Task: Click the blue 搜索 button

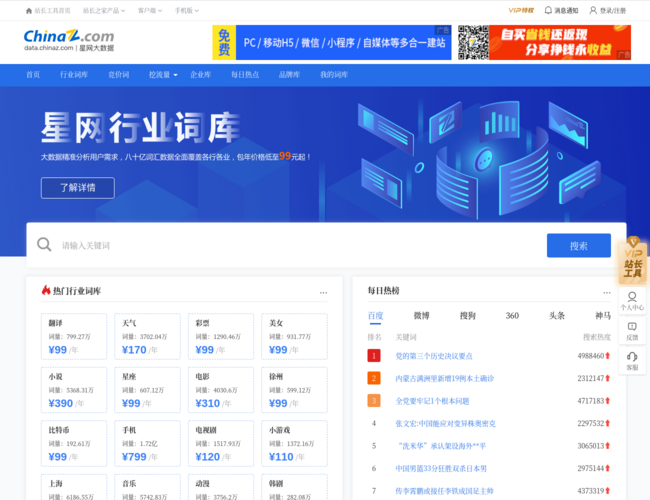Action: (x=578, y=245)
